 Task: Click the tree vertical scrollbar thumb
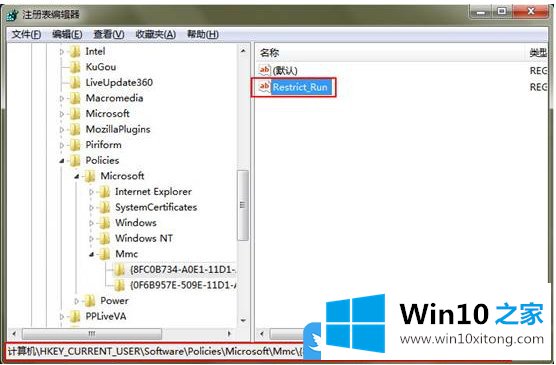(x=243, y=206)
